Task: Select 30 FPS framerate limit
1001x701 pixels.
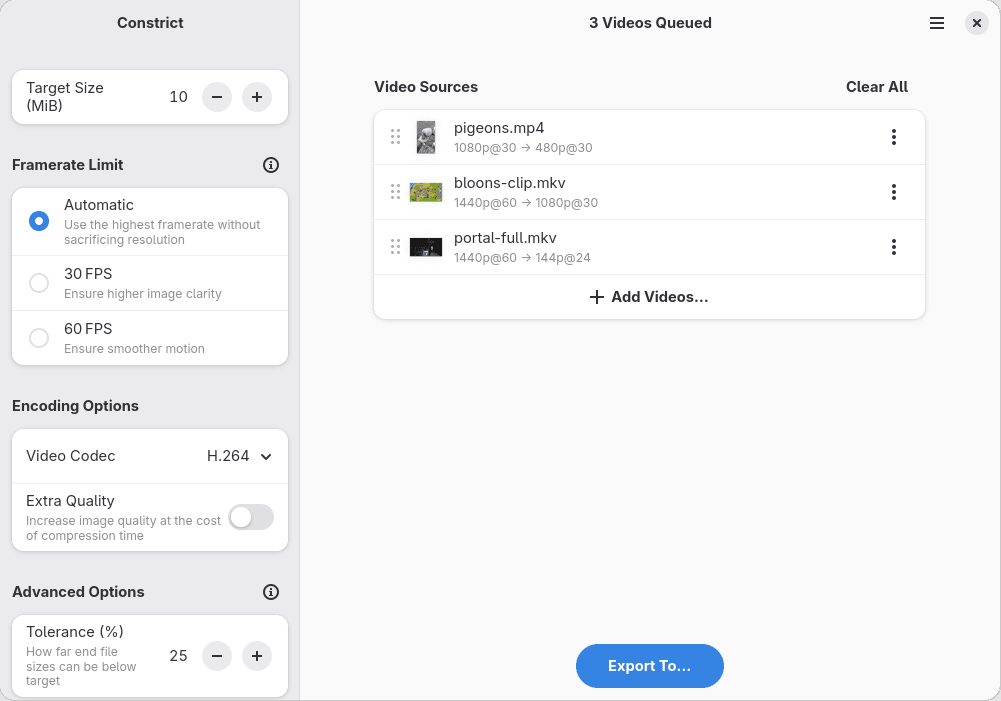Action: (150, 283)
